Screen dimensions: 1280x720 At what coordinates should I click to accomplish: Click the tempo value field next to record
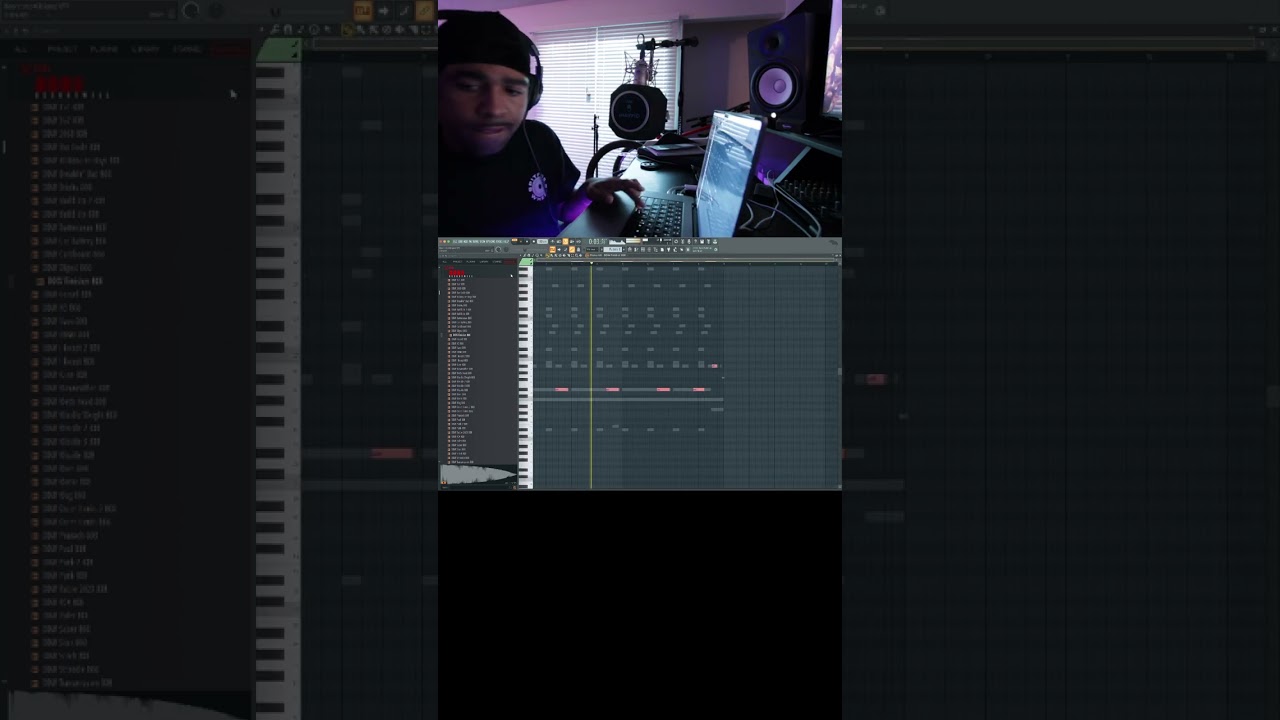(542, 241)
